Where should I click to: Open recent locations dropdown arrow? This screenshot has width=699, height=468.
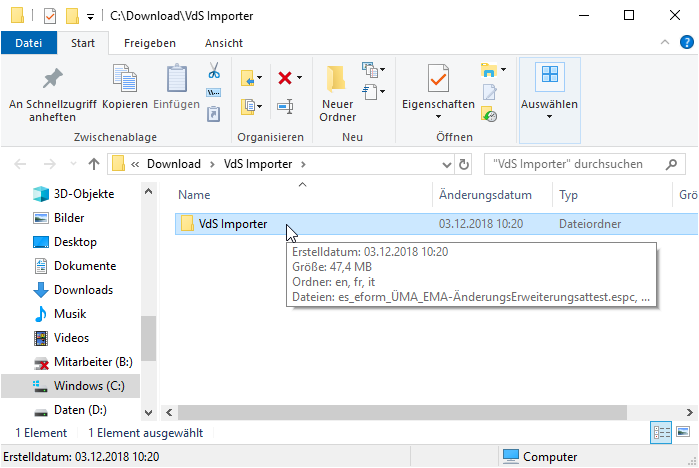[x=73, y=164]
